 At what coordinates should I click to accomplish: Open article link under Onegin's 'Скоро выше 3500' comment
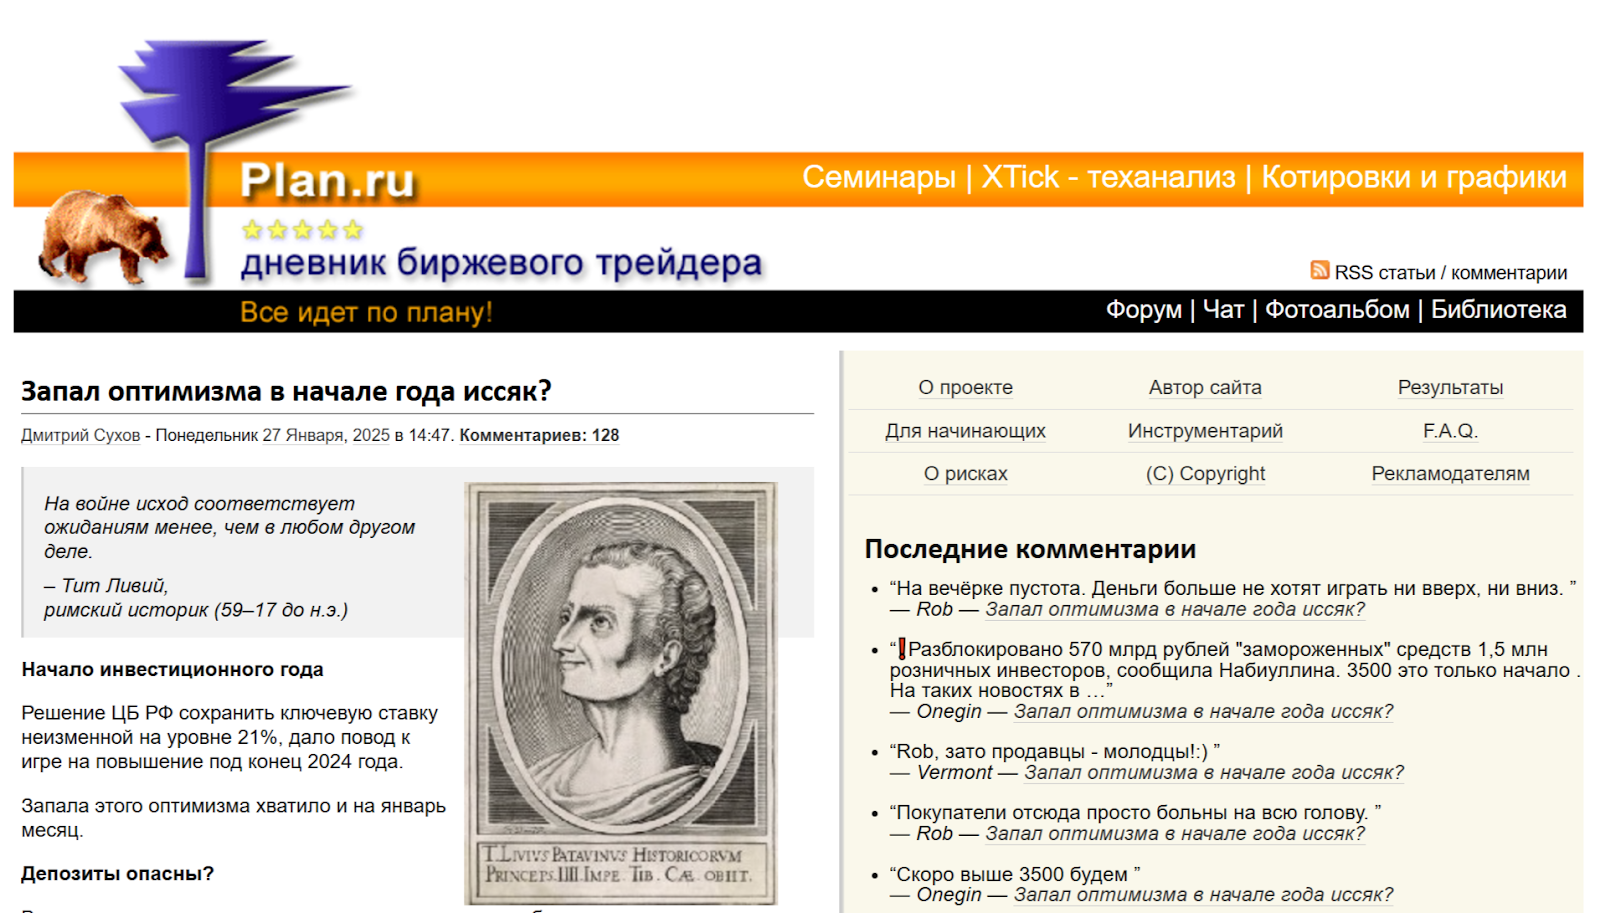pos(1203,894)
